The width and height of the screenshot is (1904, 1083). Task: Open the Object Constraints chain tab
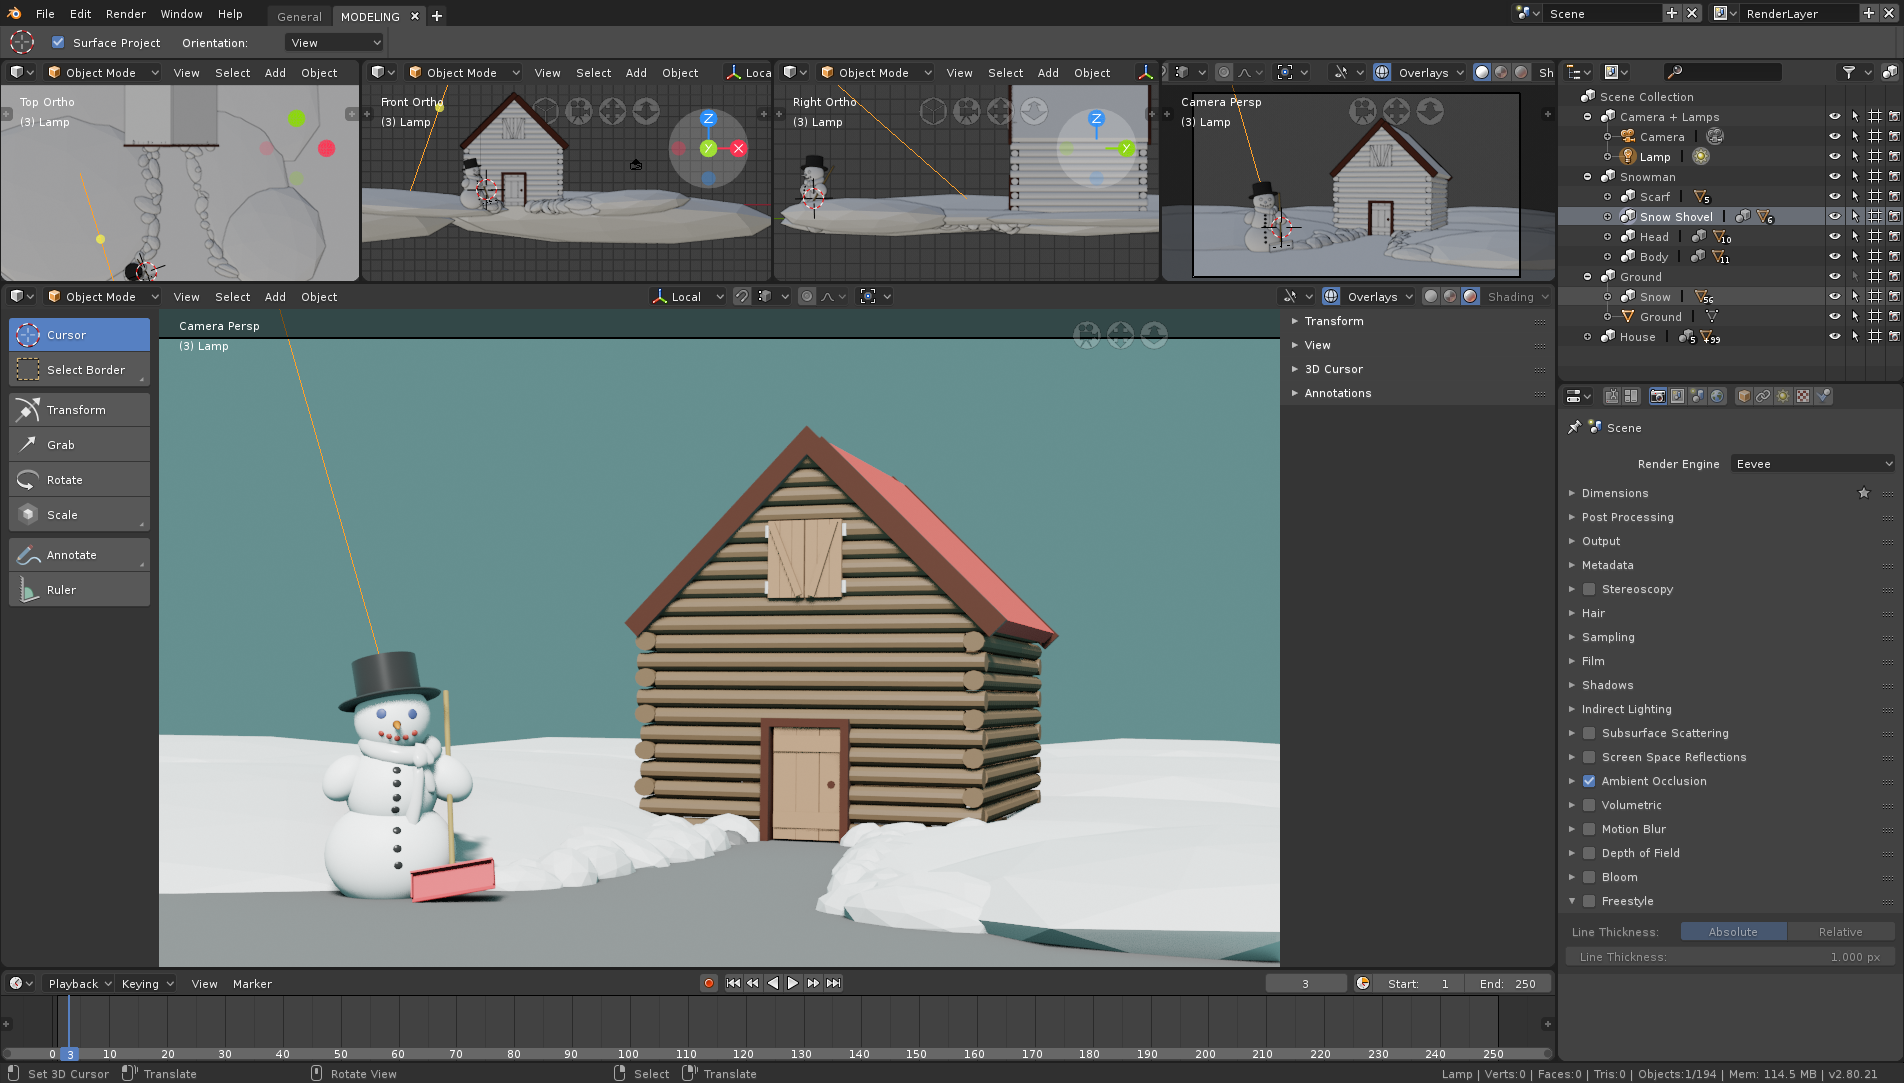[1763, 396]
